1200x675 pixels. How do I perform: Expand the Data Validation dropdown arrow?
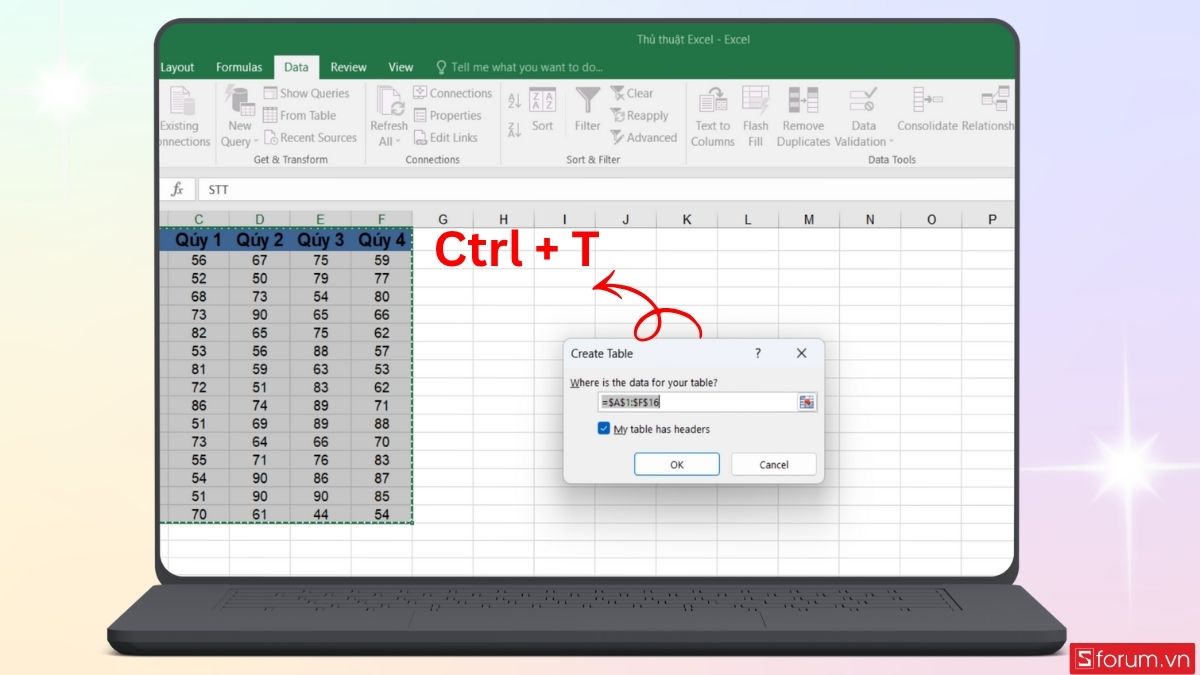tap(890, 142)
